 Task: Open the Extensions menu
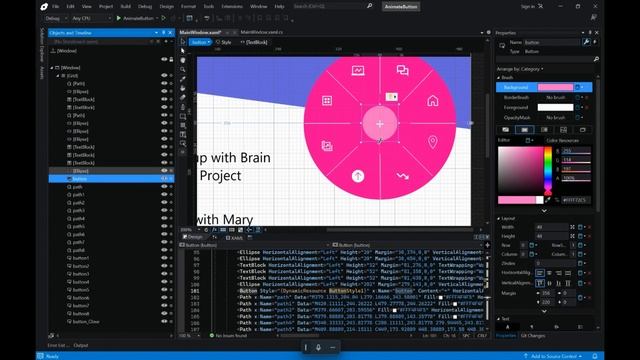tap(232, 7)
